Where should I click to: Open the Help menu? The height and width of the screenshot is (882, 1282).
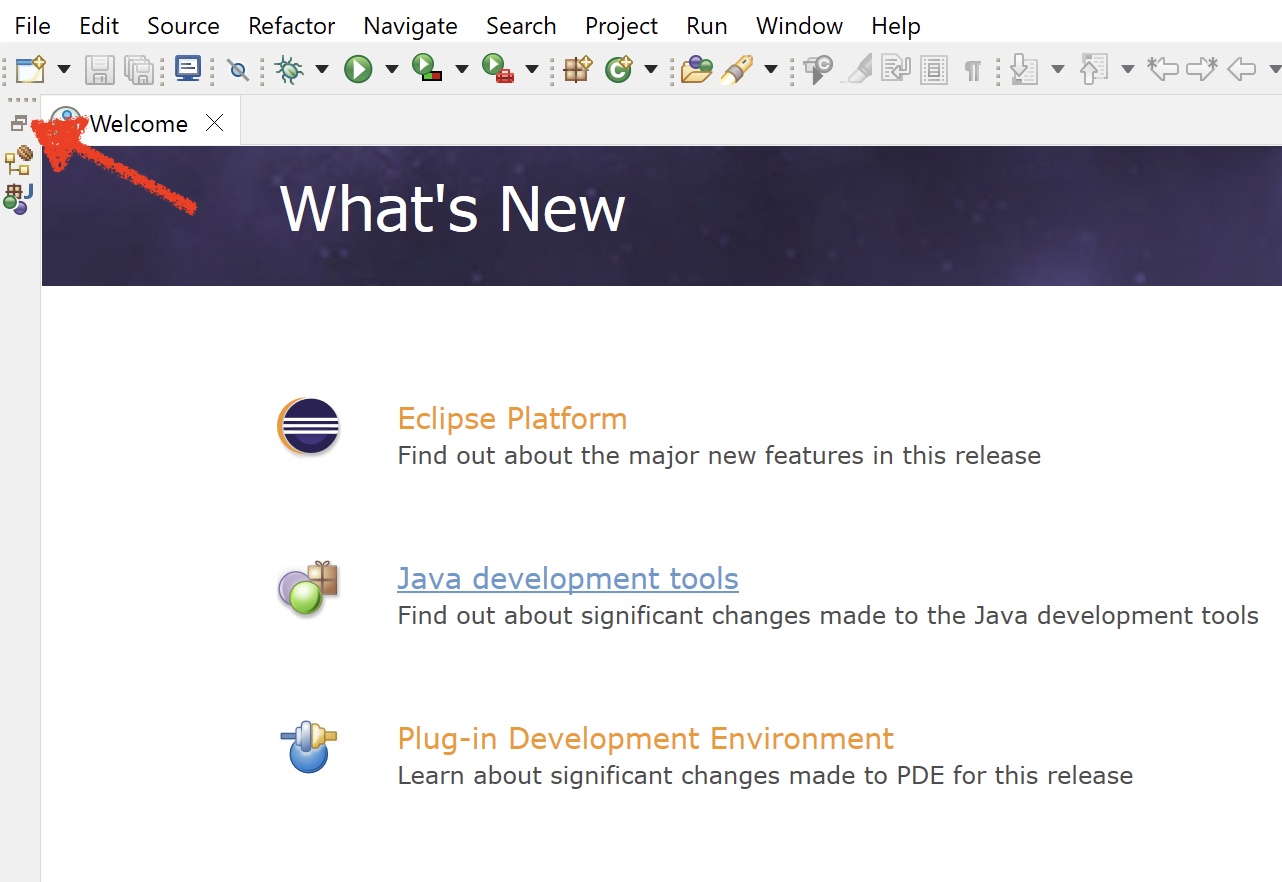tap(895, 26)
